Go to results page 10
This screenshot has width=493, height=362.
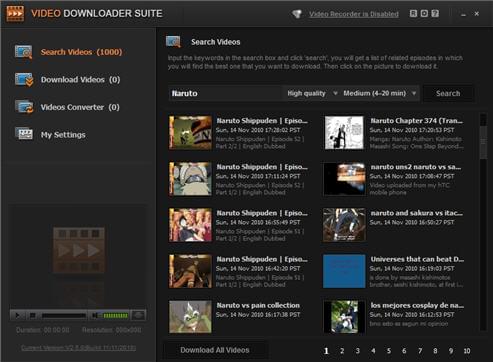[x=467, y=351]
